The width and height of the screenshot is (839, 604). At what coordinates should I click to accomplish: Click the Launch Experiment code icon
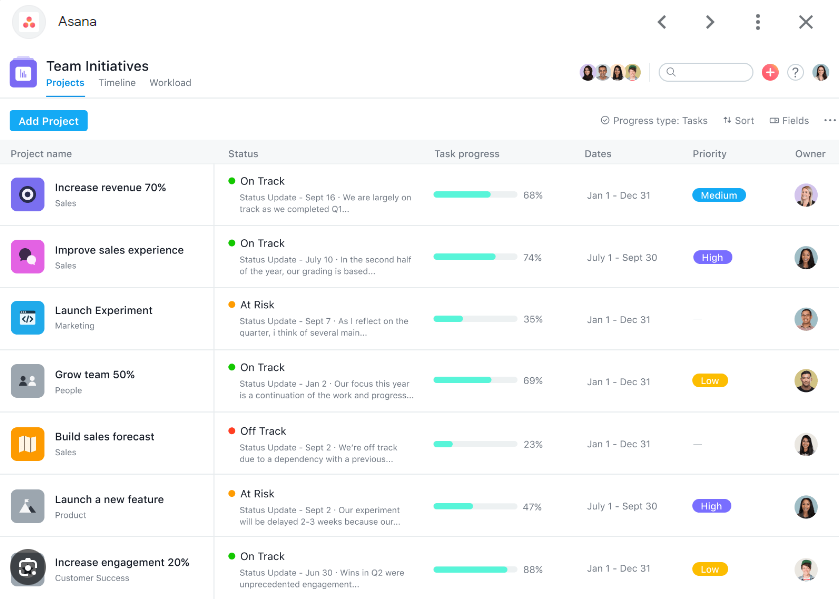(x=27, y=318)
